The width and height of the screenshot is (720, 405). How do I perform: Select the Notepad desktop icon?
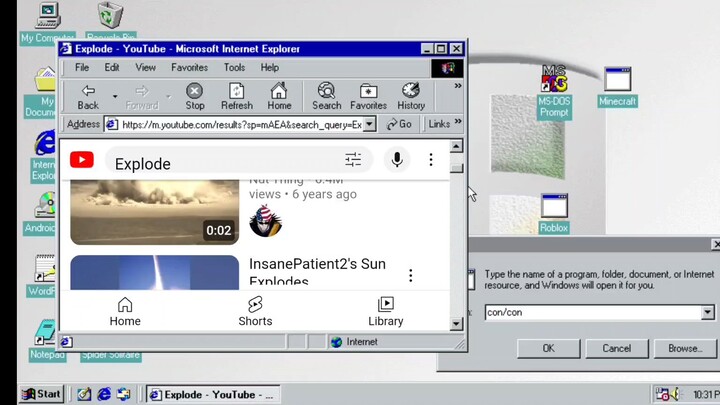(x=46, y=341)
